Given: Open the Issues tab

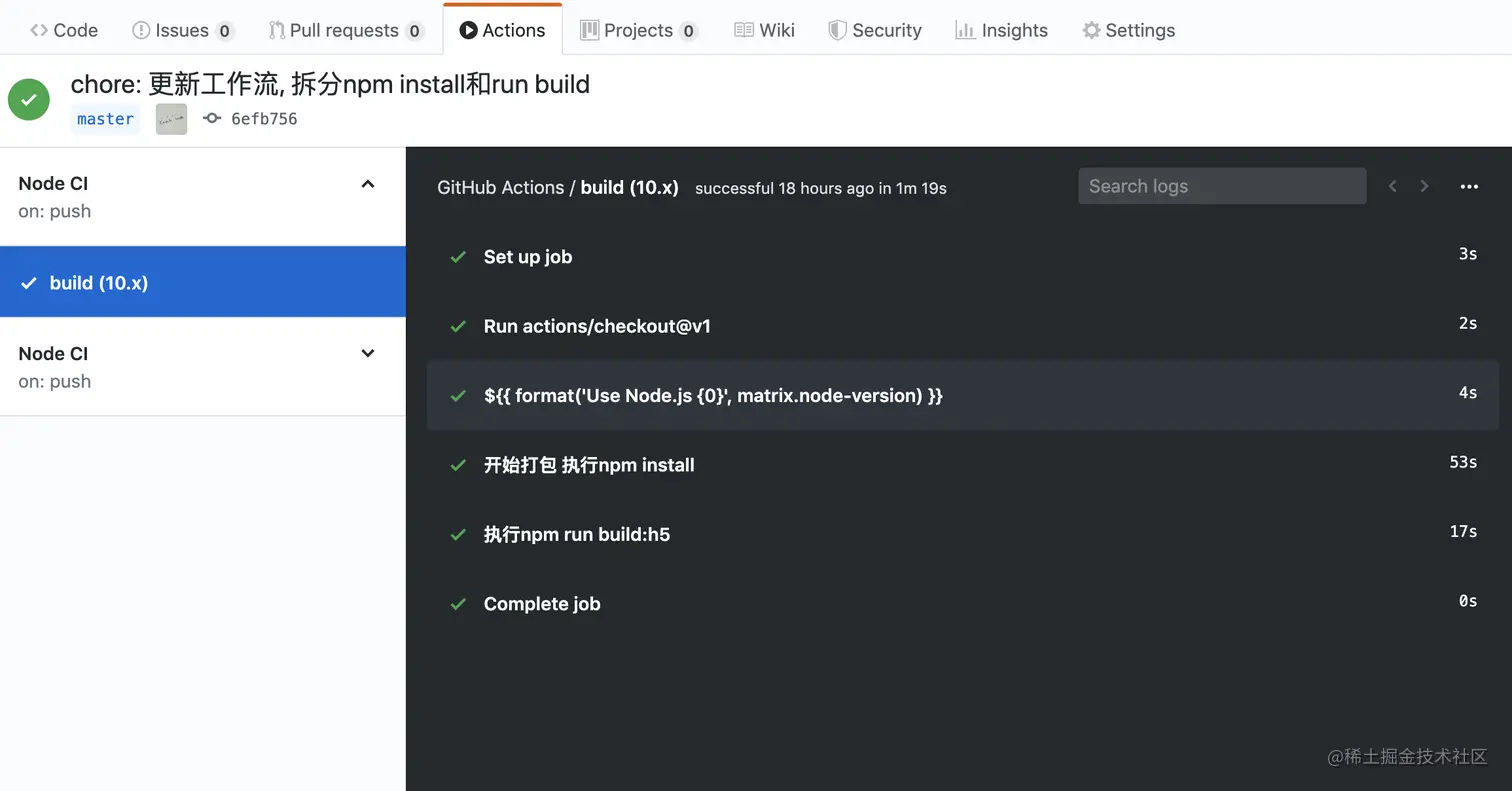Looking at the screenshot, I should point(182,29).
